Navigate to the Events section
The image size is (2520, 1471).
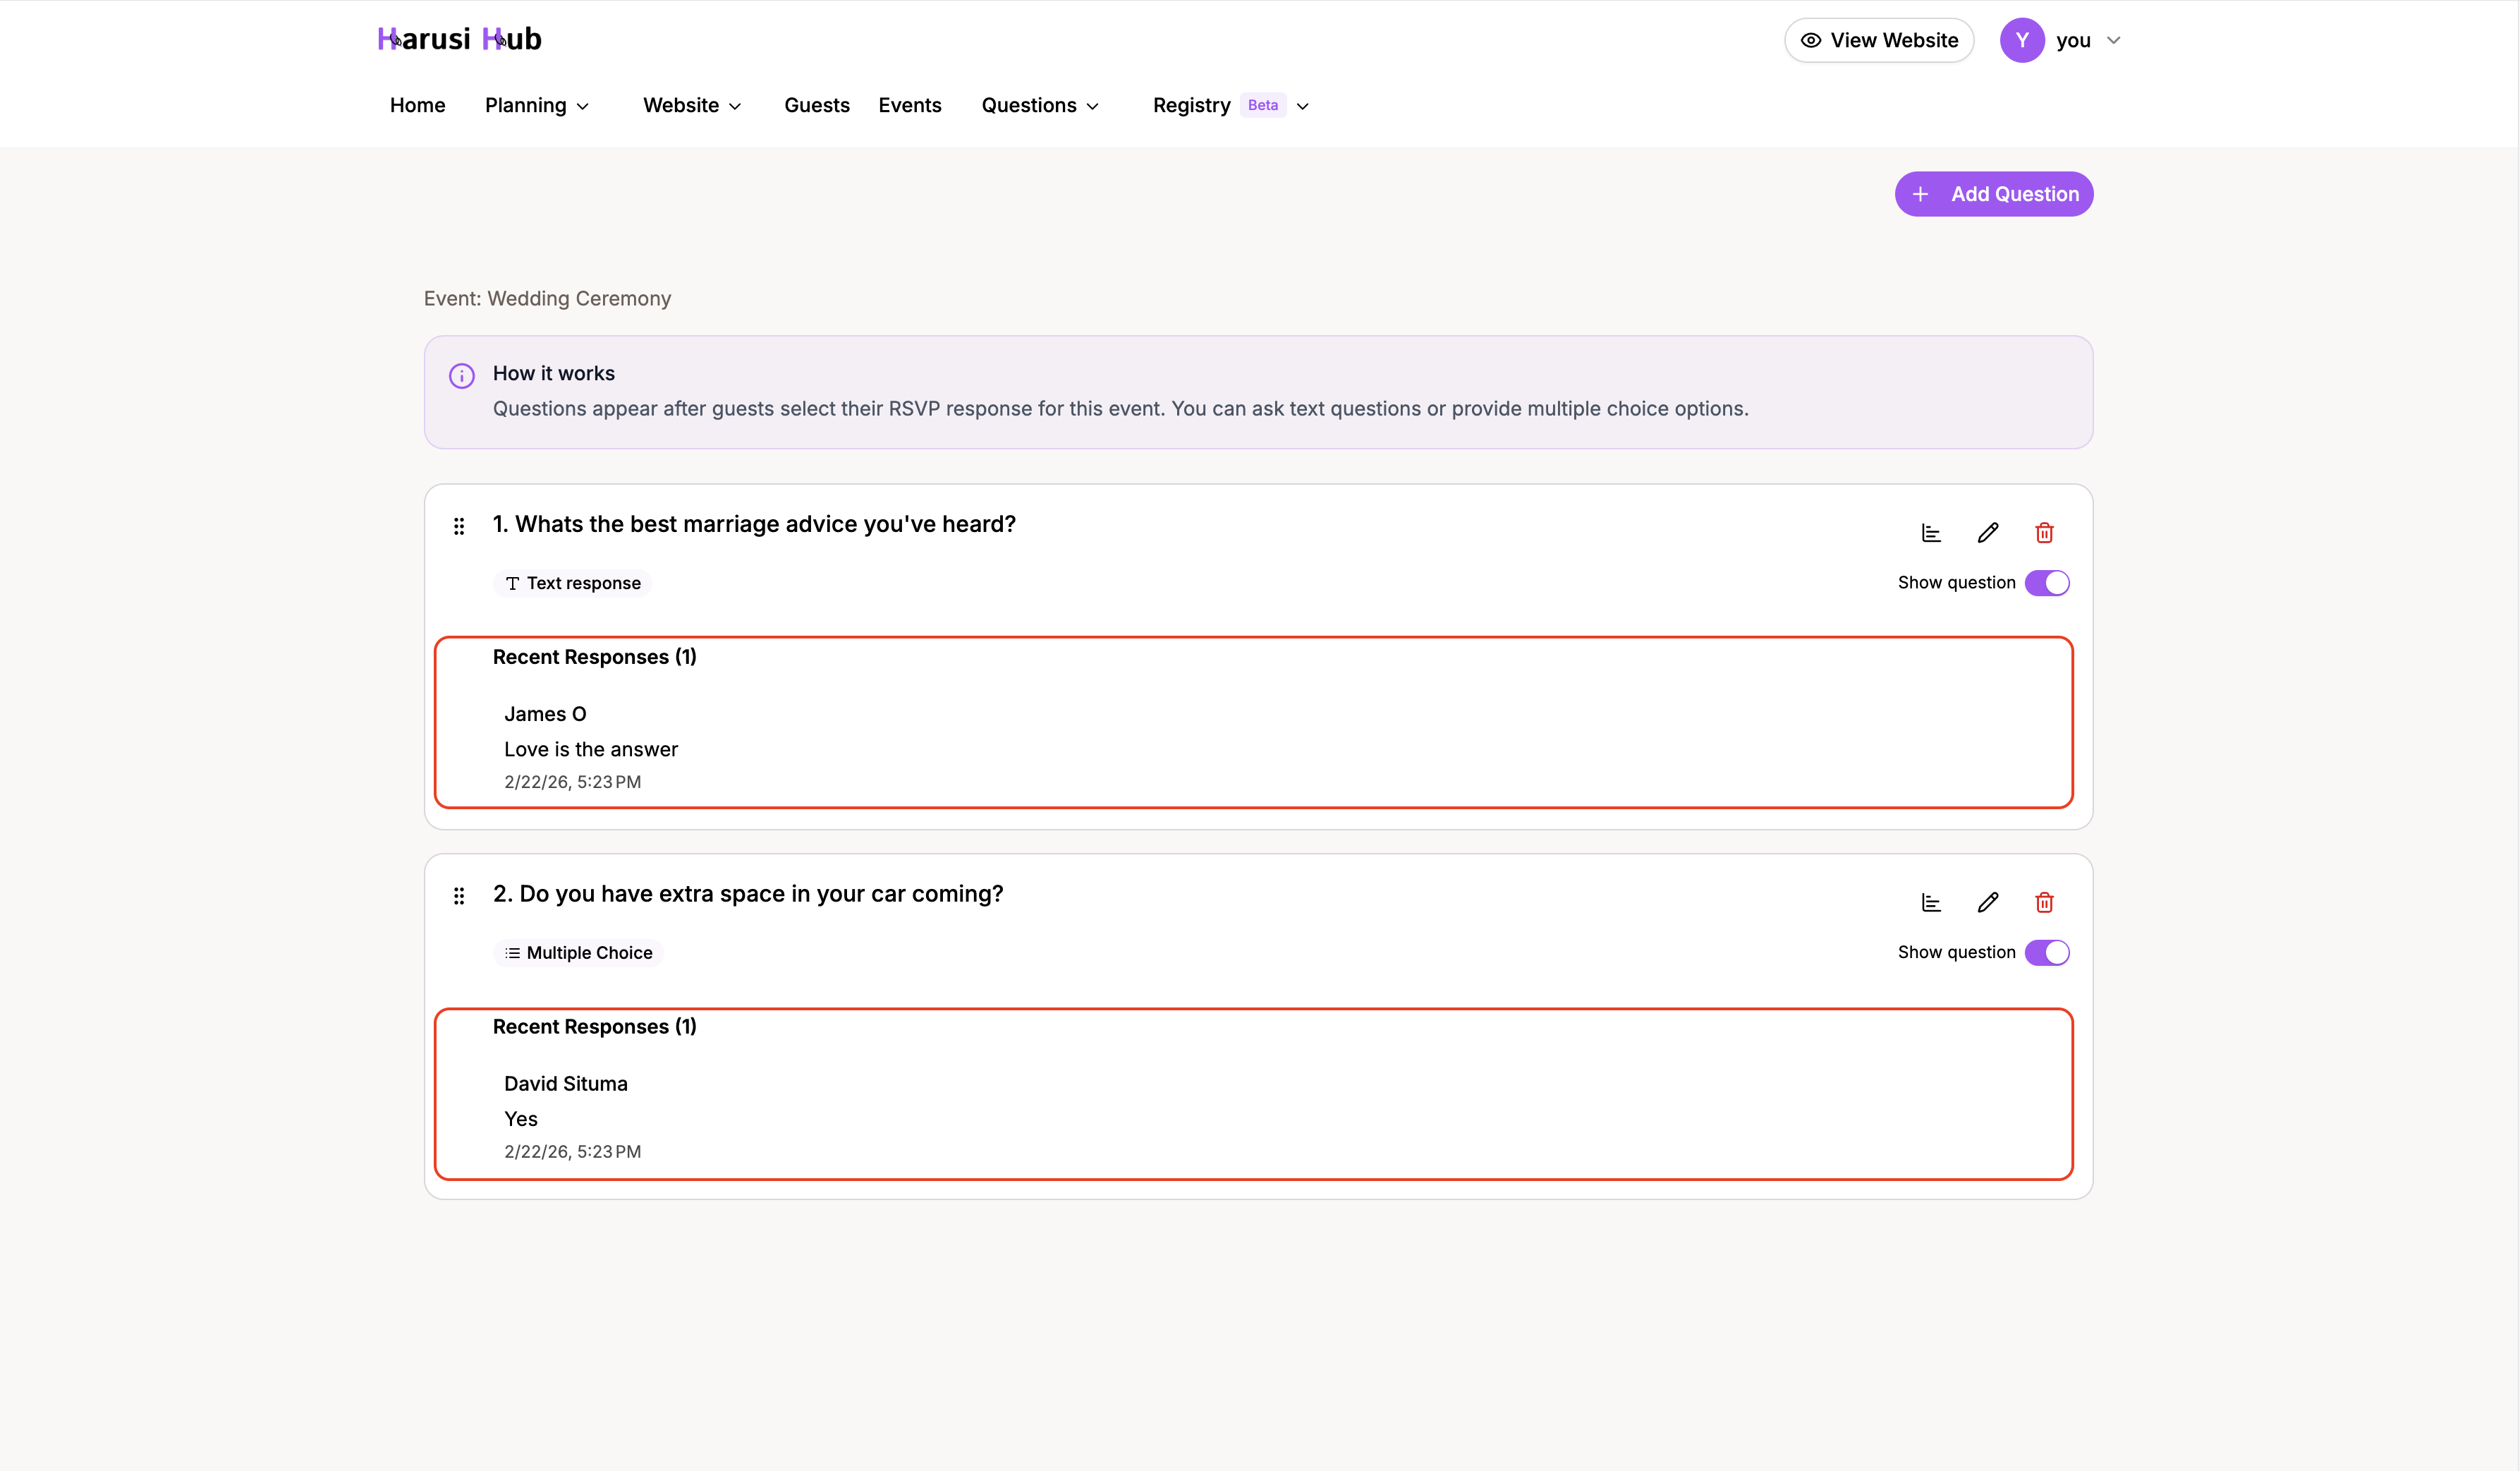click(909, 105)
